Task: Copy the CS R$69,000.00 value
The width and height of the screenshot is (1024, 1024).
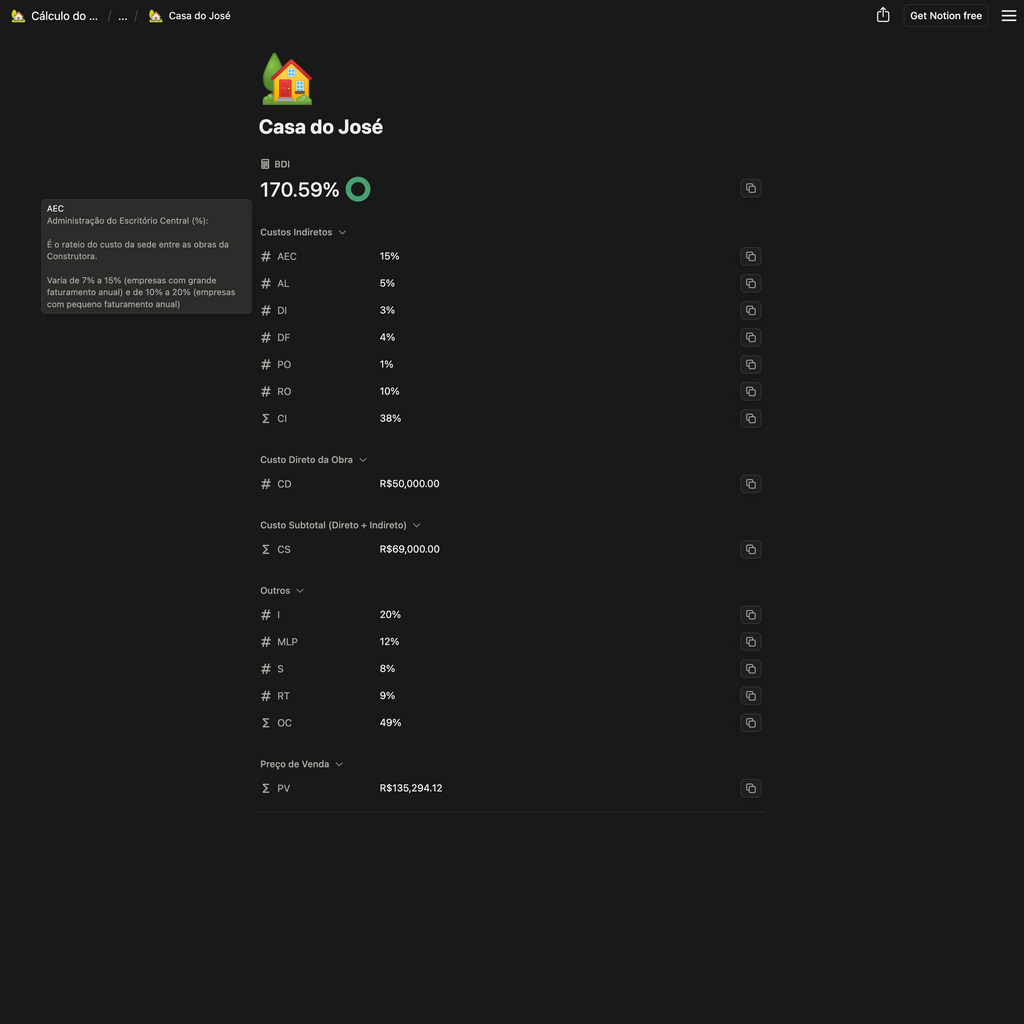Action: coord(750,549)
